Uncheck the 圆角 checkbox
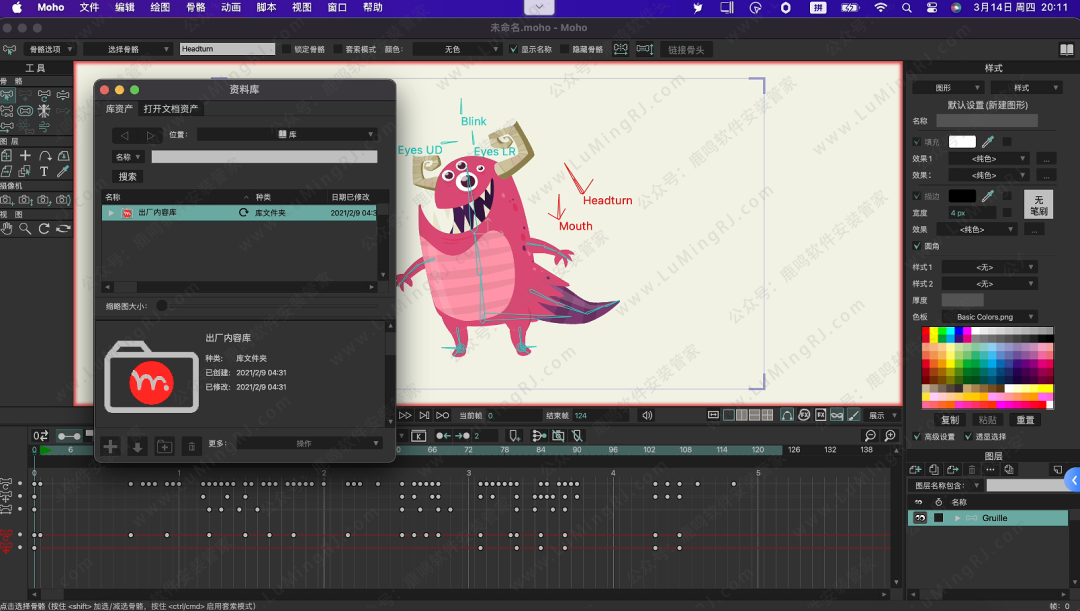This screenshot has width=1080, height=611. click(917, 246)
